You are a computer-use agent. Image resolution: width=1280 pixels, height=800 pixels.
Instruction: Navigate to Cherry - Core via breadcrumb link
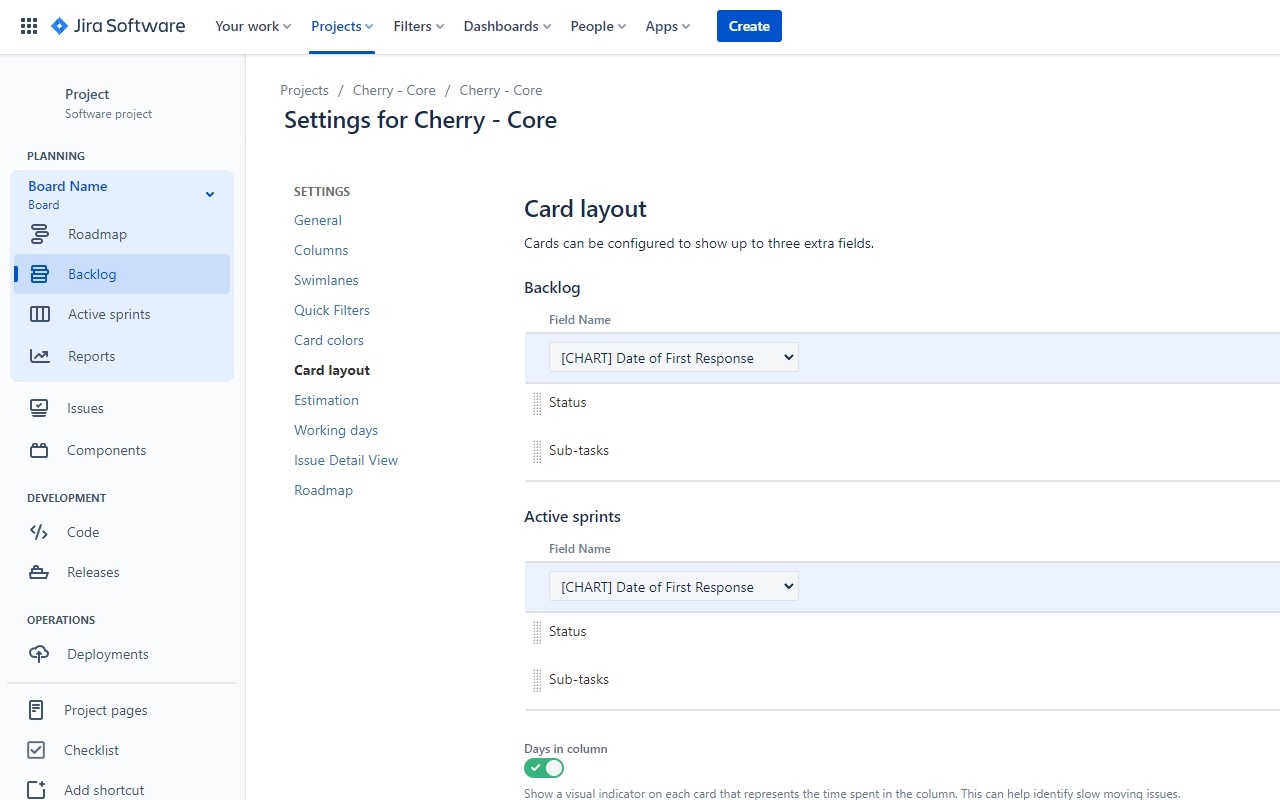394,90
